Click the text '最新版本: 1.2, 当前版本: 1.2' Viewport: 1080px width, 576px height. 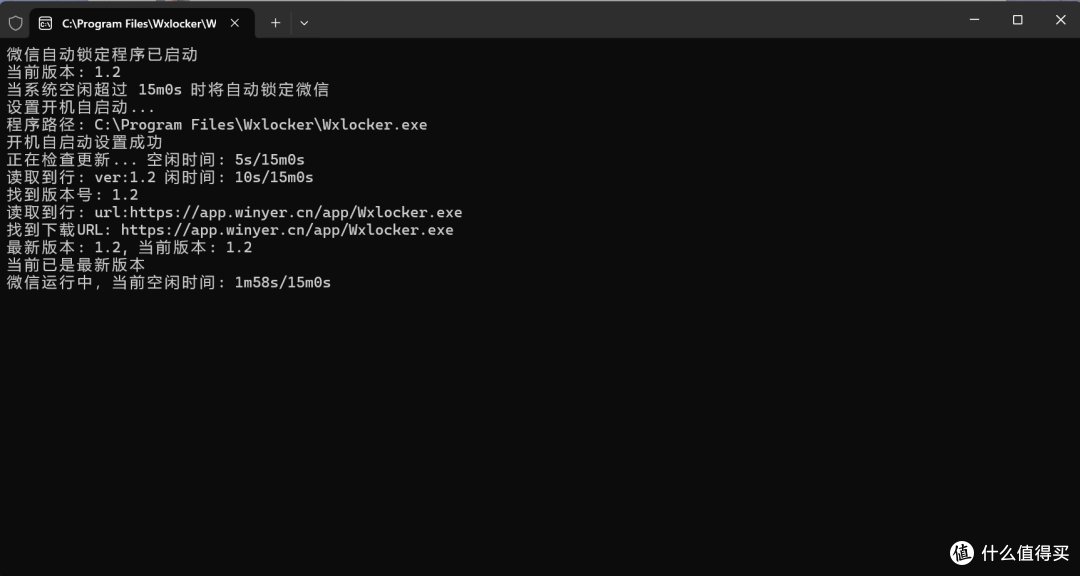[x=129, y=247]
